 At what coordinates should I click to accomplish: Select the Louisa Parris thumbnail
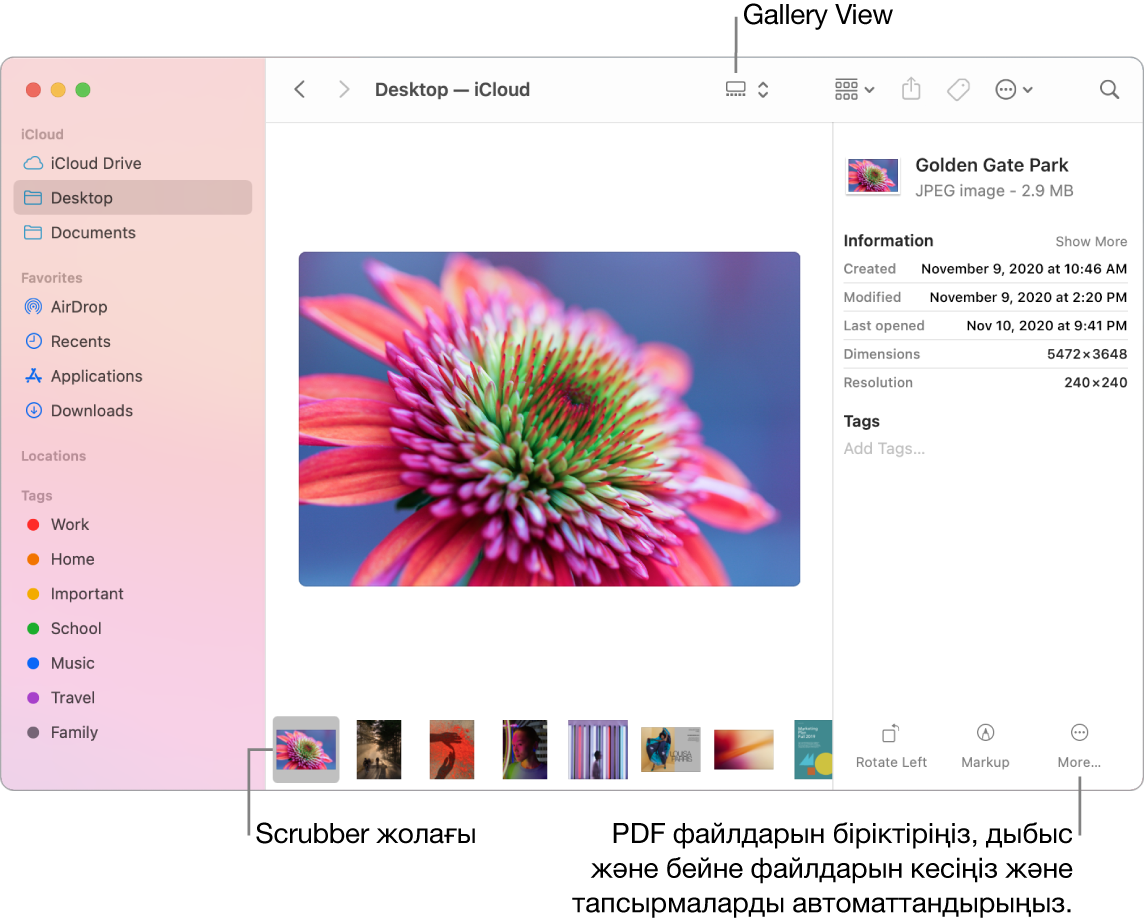670,749
